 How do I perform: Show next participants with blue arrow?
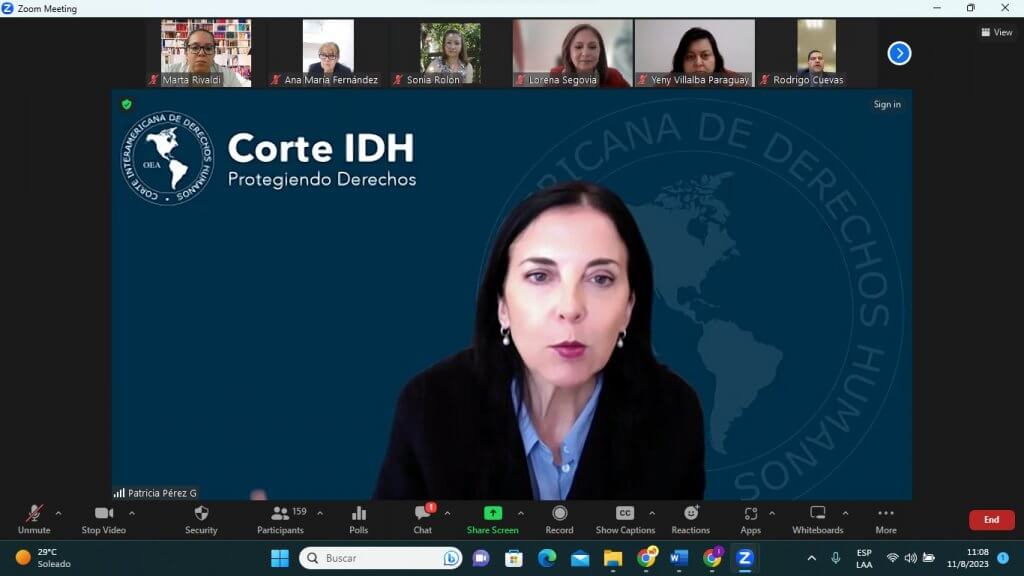click(x=899, y=53)
